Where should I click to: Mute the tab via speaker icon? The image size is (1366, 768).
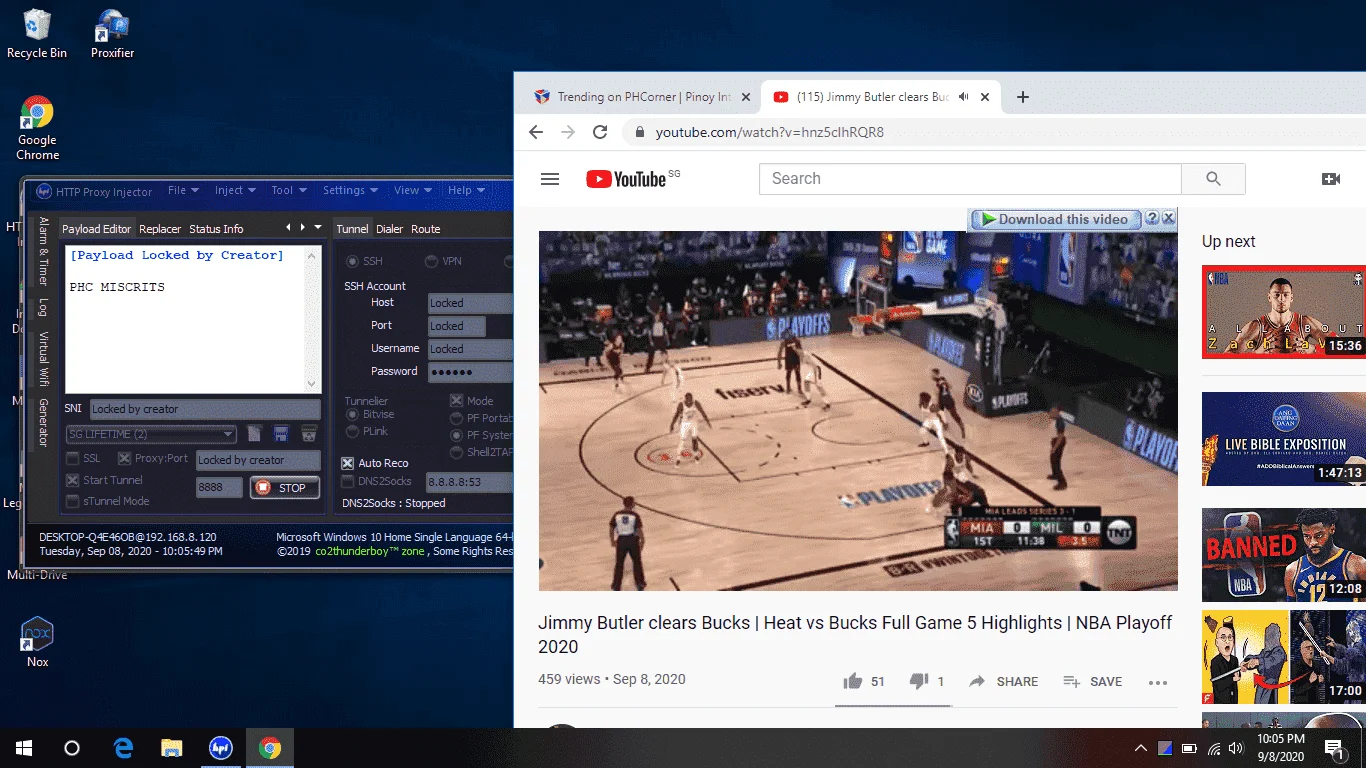coord(964,97)
